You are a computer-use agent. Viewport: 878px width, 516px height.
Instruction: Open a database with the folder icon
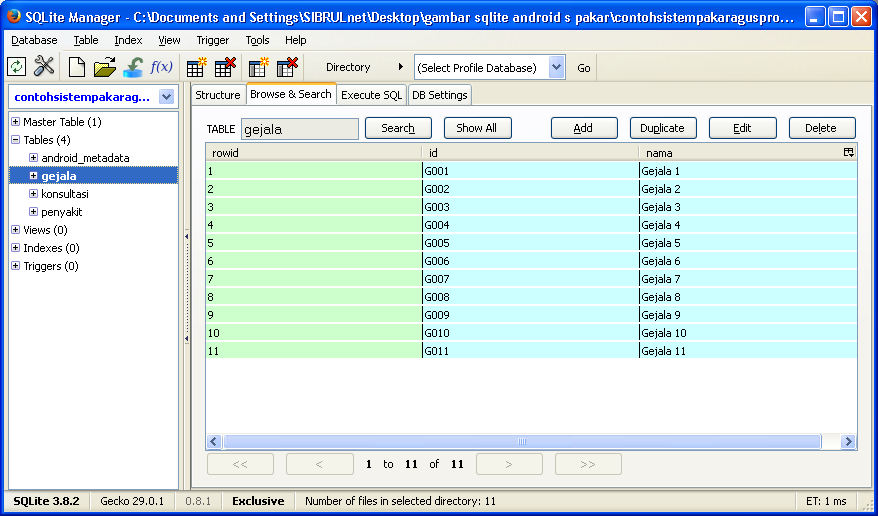pyautogui.click(x=105, y=67)
